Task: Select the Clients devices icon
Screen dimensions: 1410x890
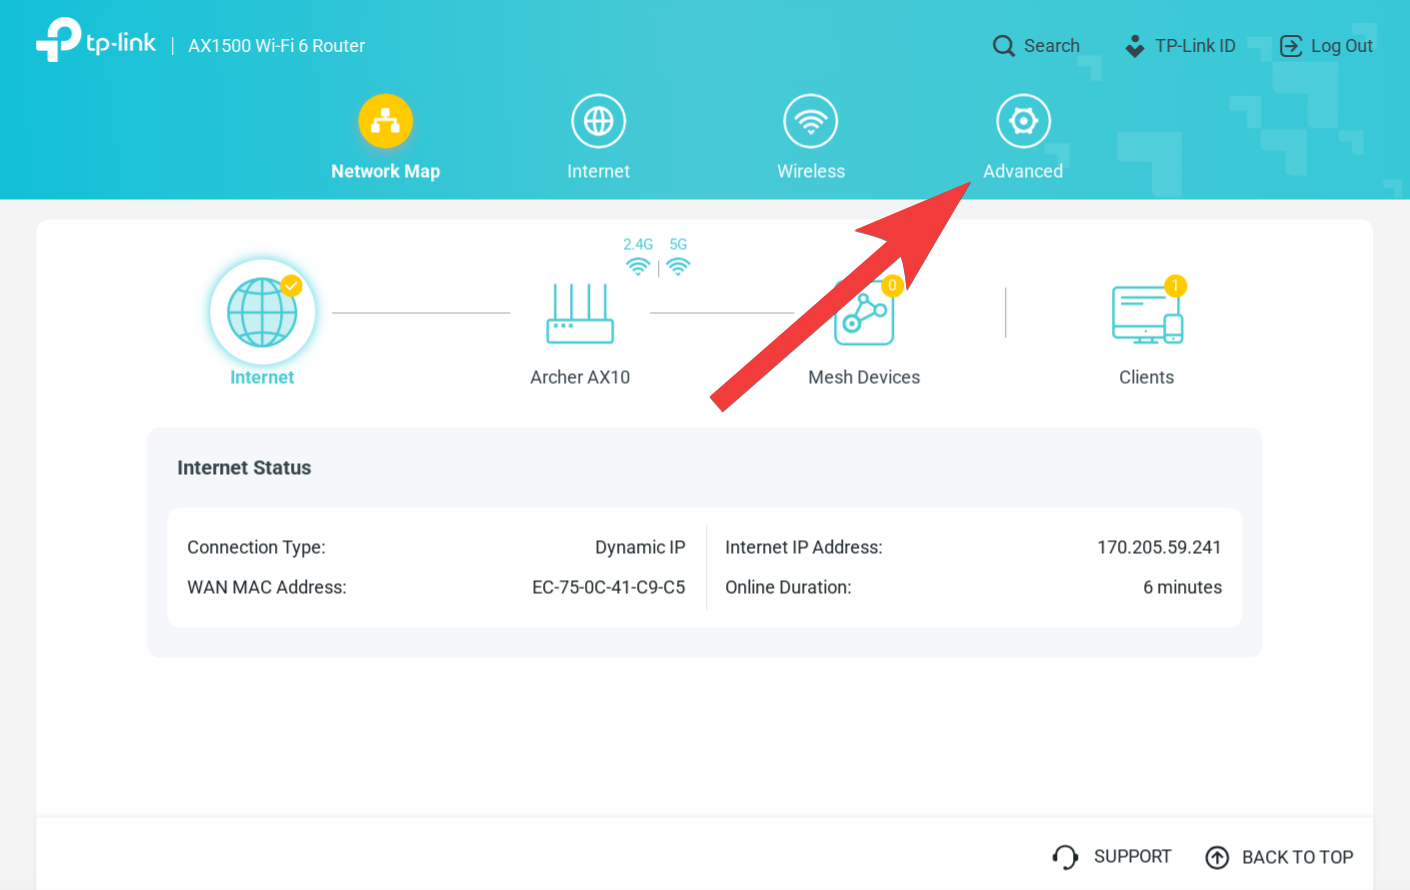Action: 1147,314
